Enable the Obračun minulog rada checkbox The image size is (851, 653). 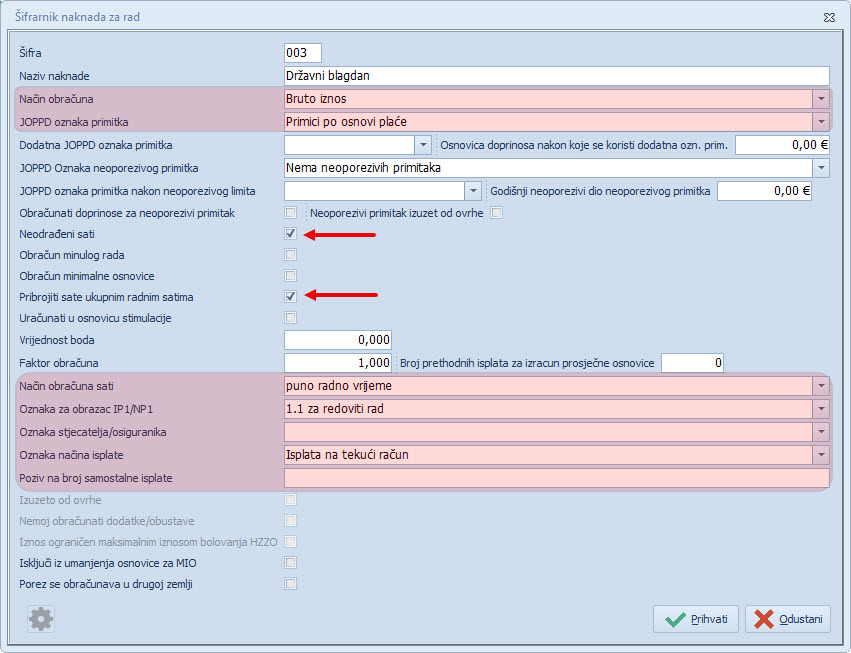291,255
